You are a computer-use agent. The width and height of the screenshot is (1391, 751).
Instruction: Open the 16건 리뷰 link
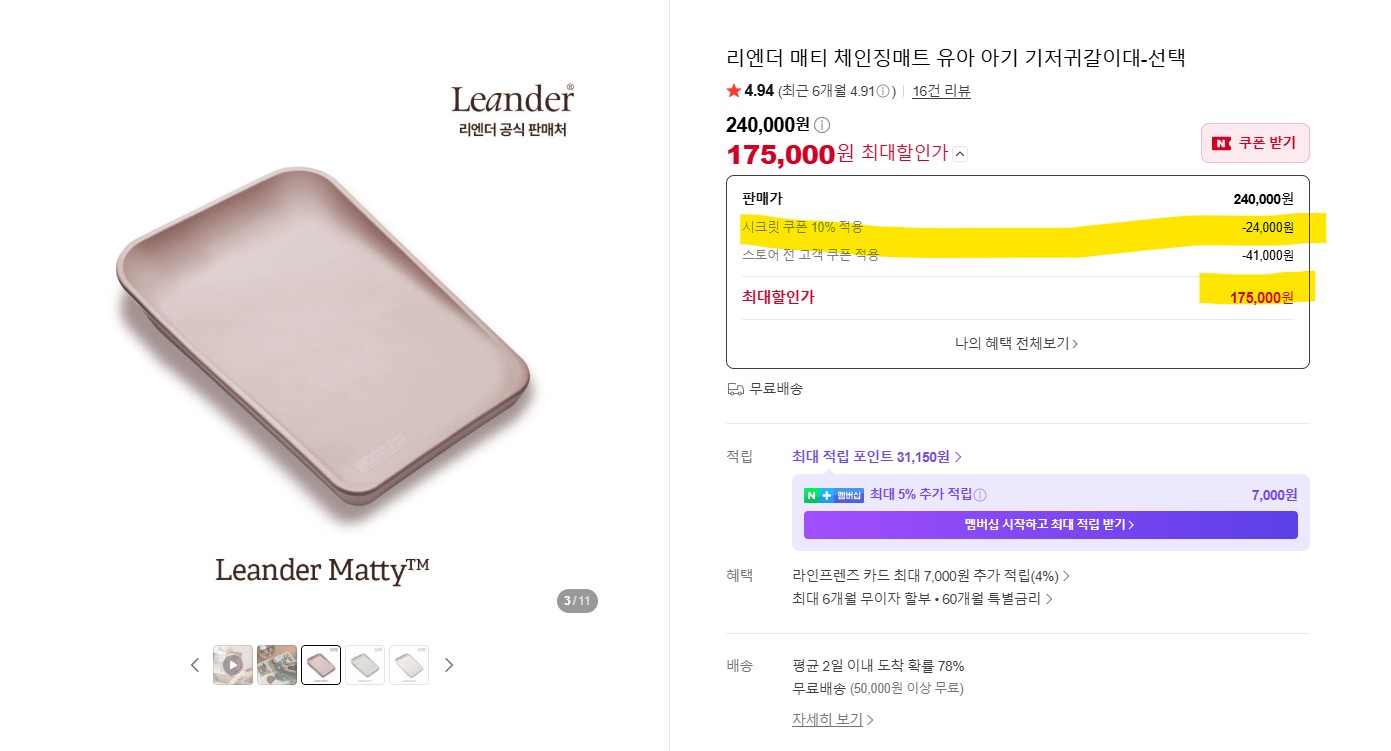pos(941,91)
